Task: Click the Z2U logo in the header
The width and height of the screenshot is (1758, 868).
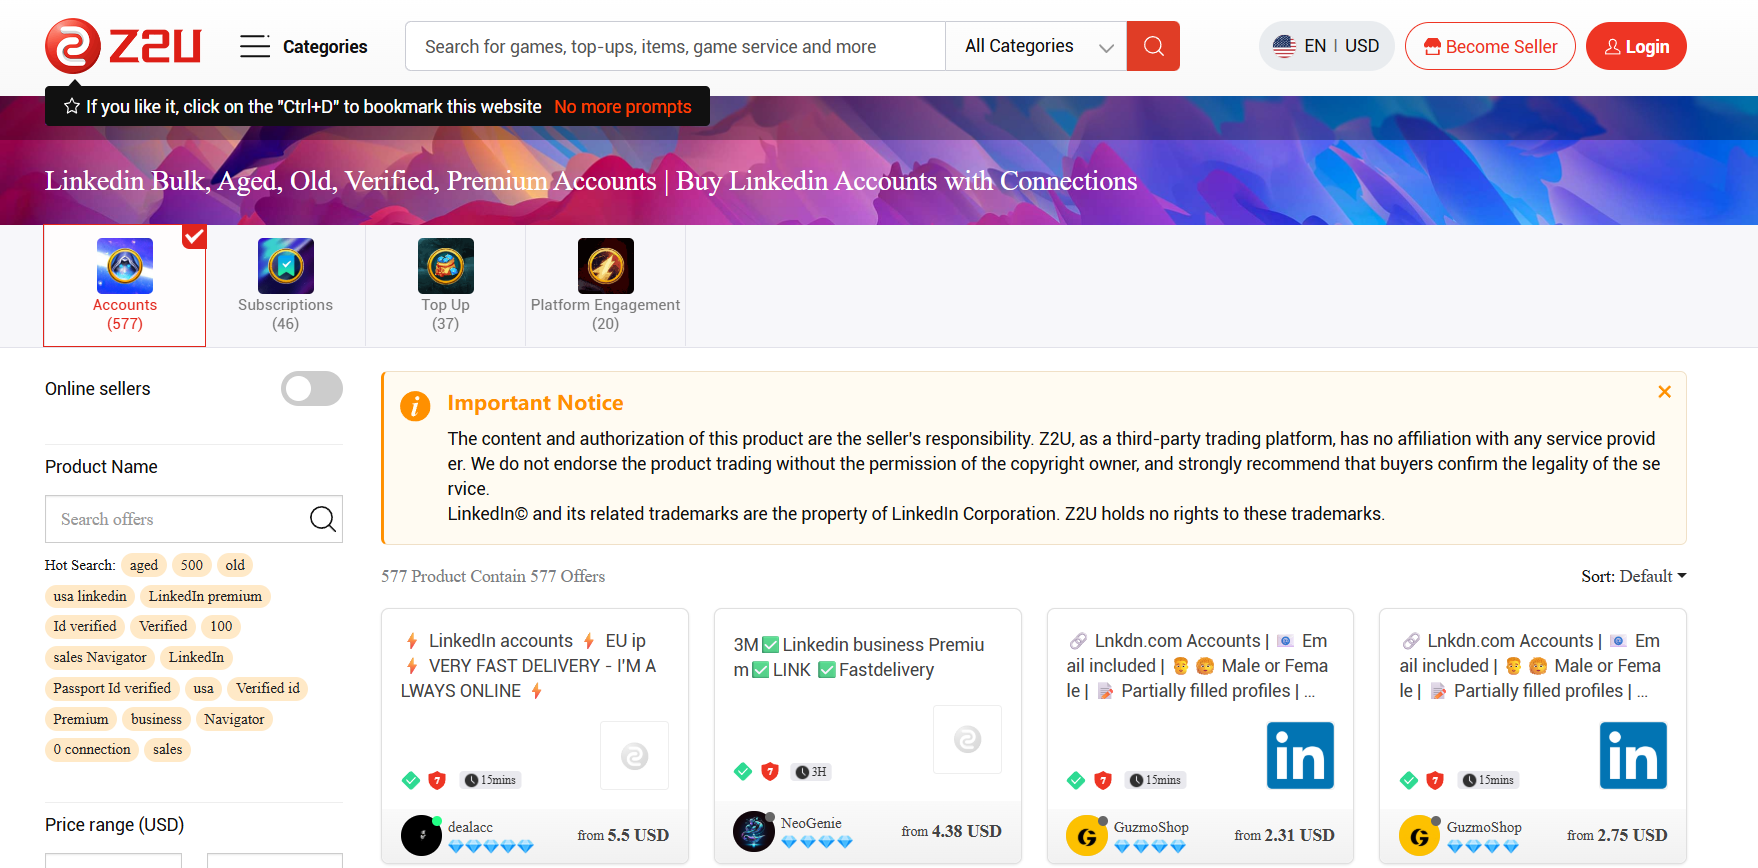Action: [x=123, y=46]
